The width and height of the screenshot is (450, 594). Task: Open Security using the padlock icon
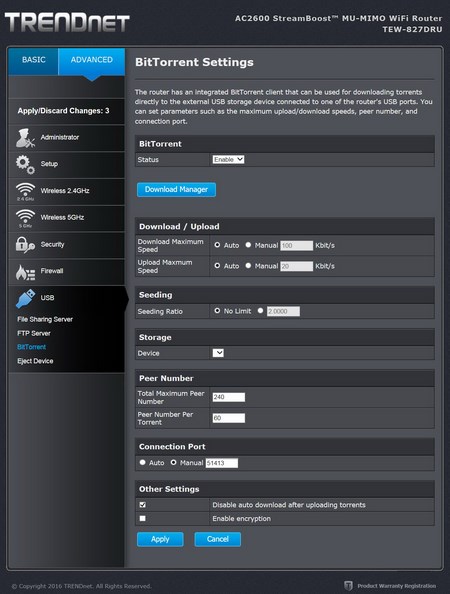25,245
